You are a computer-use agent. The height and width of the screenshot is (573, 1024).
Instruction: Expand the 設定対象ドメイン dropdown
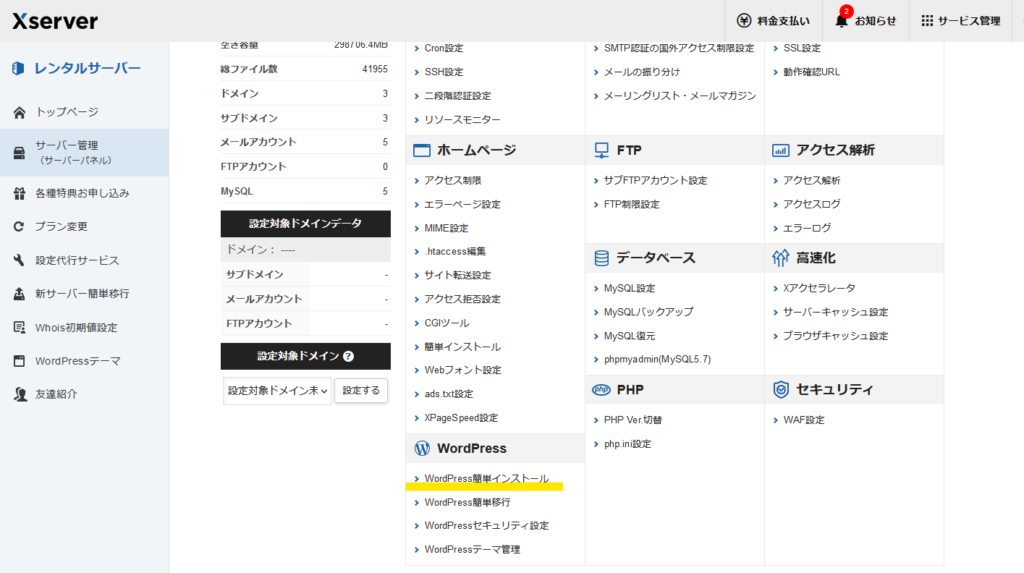(276, 391)
